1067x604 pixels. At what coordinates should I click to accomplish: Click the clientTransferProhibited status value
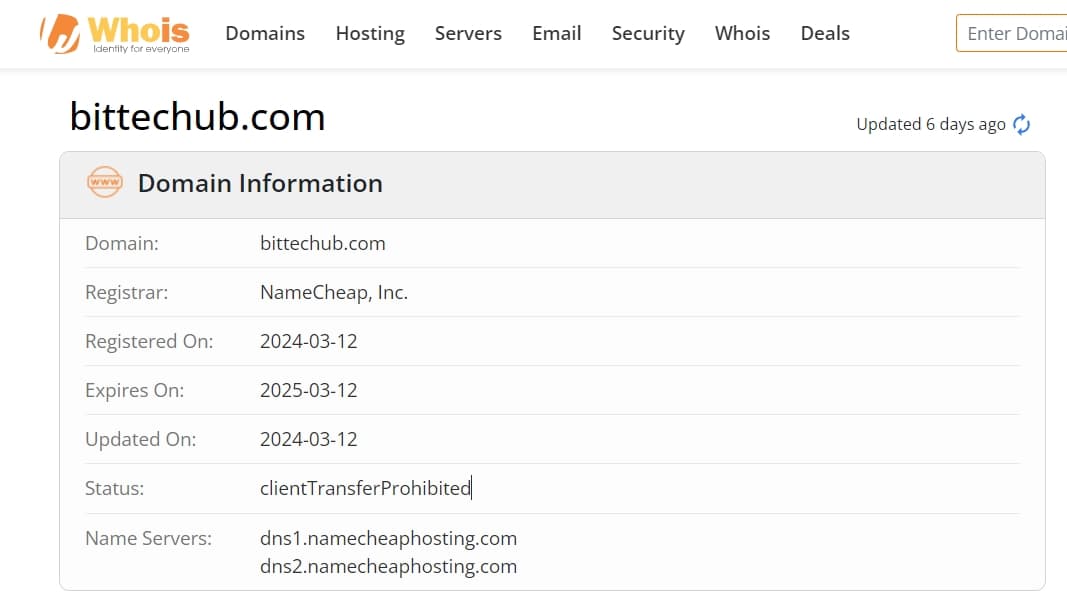365,488
